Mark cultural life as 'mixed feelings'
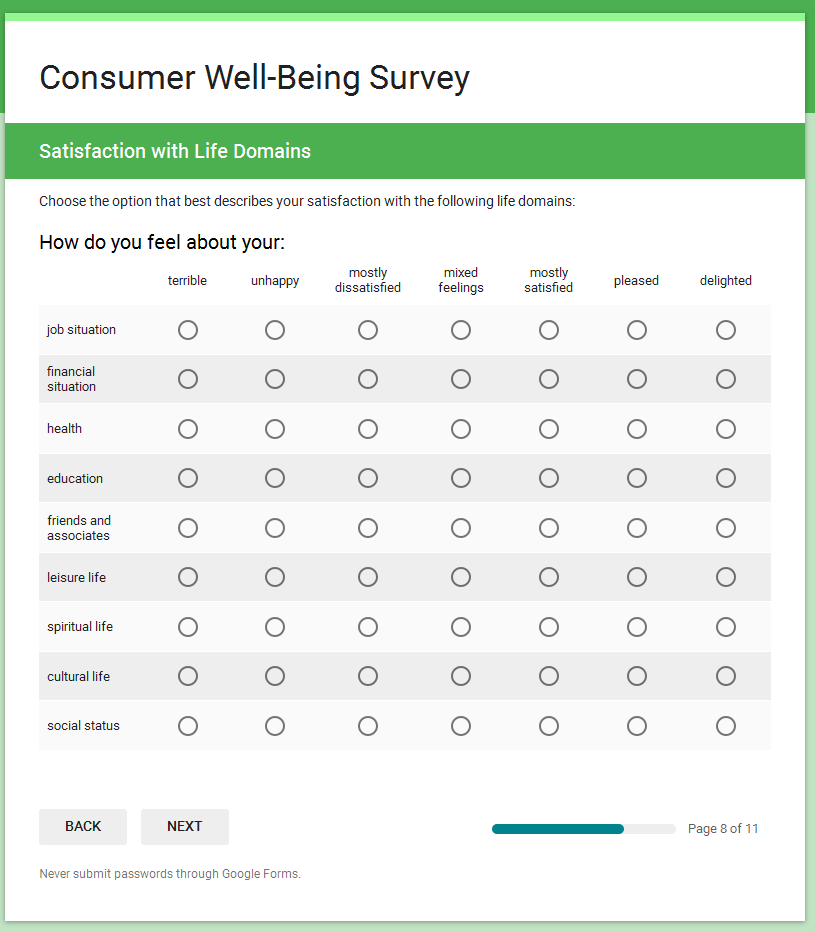The height and width of the screenshot is (932, 815). pos(461,676)
